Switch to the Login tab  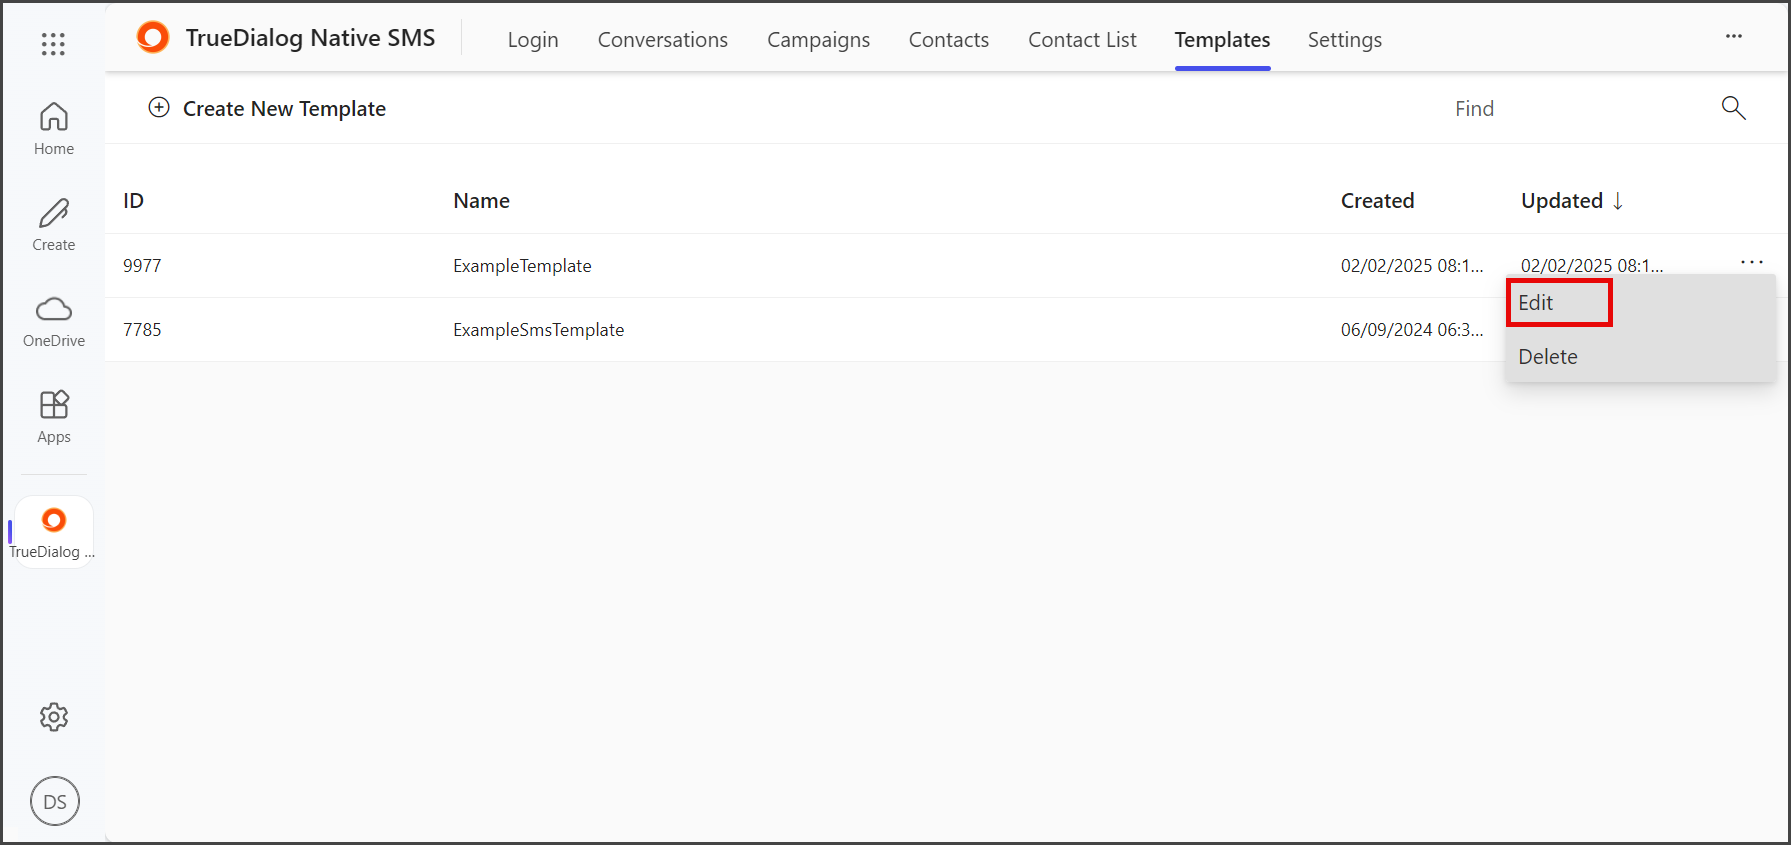tap(533, 40)
